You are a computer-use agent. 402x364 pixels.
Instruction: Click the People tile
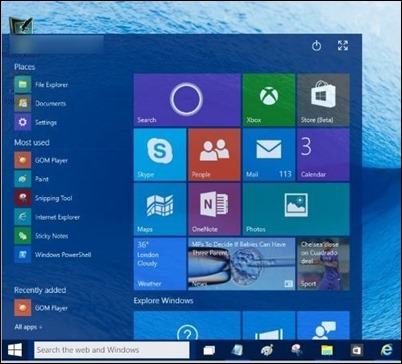214,155
